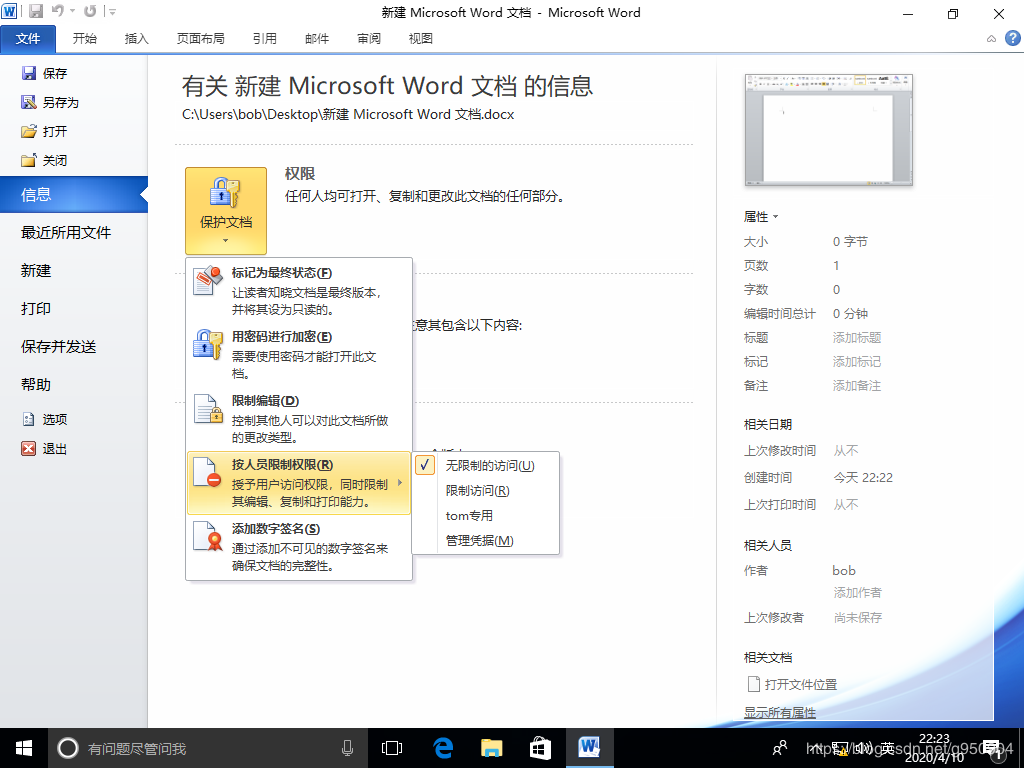Choose 添加数字签名 menu item
The width and height of the screenshot is (1024, 768).
click(x=300, y=547)
